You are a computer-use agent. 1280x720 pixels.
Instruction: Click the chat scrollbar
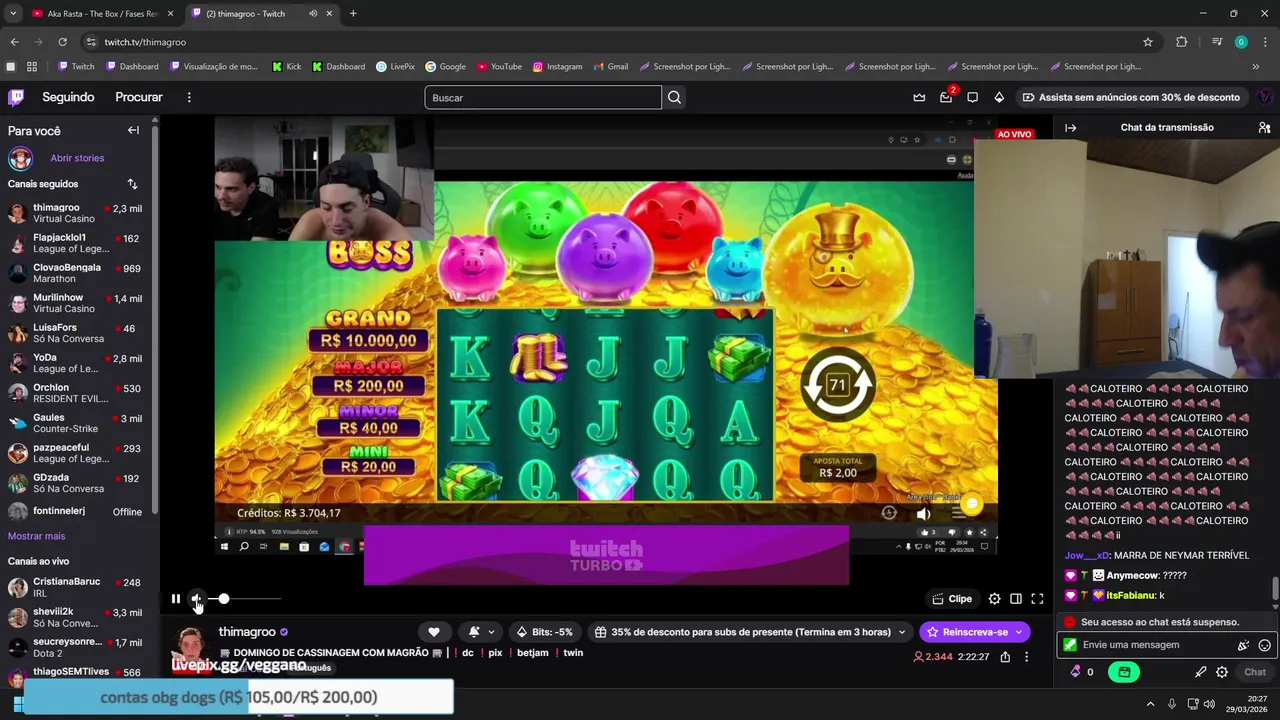click(1275, 590)
